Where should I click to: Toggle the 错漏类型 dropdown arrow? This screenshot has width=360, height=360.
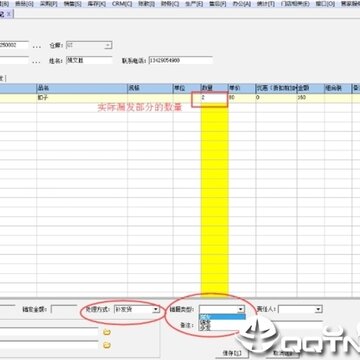pos(241,310)
